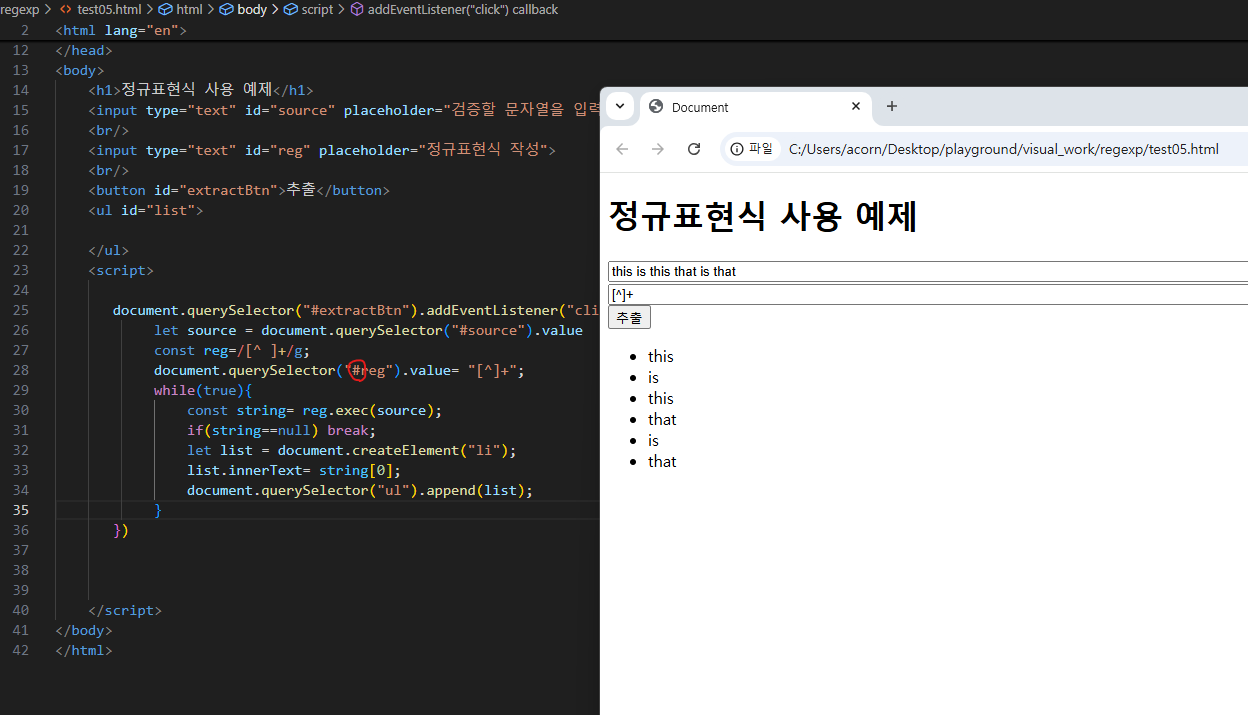Image resolution: width=1248 pixels, height=715 pixels.
Task: Close the Document browser tab
Action: click(x=856, y=106)
